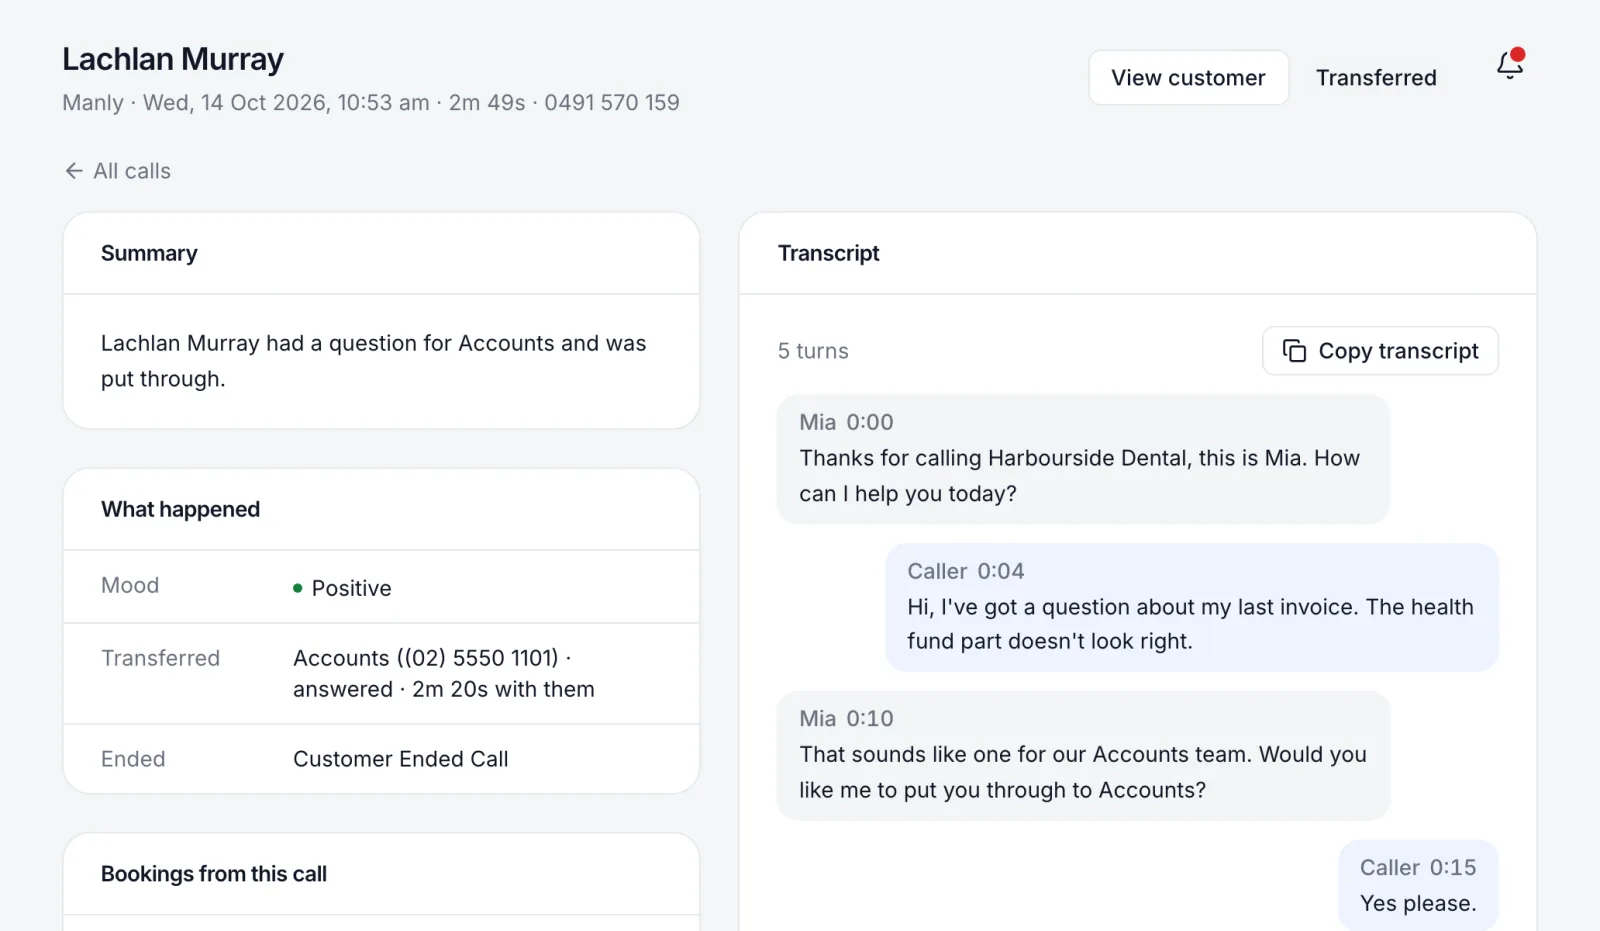The height and width of the screenshot is (931, 1600).
Task: Select the Caller 0:15 Yes please message
Action: (1418, 885)
